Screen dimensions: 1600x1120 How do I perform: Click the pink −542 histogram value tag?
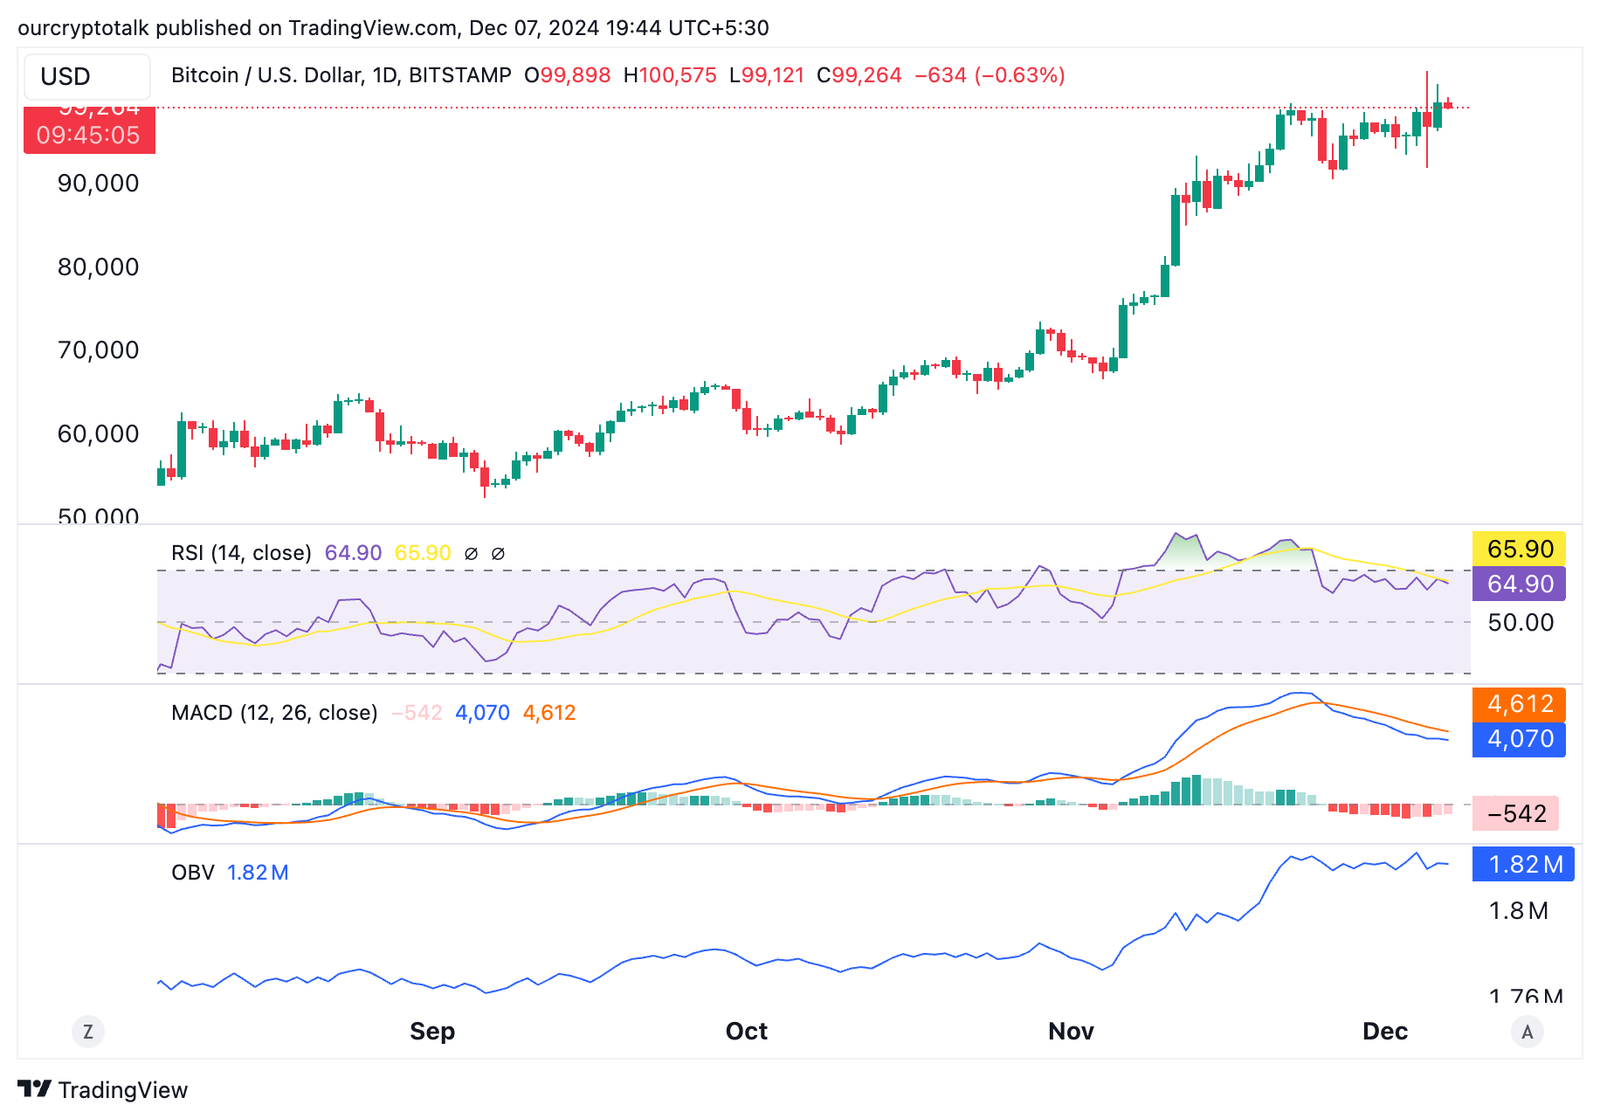(x=1516, y=814)
